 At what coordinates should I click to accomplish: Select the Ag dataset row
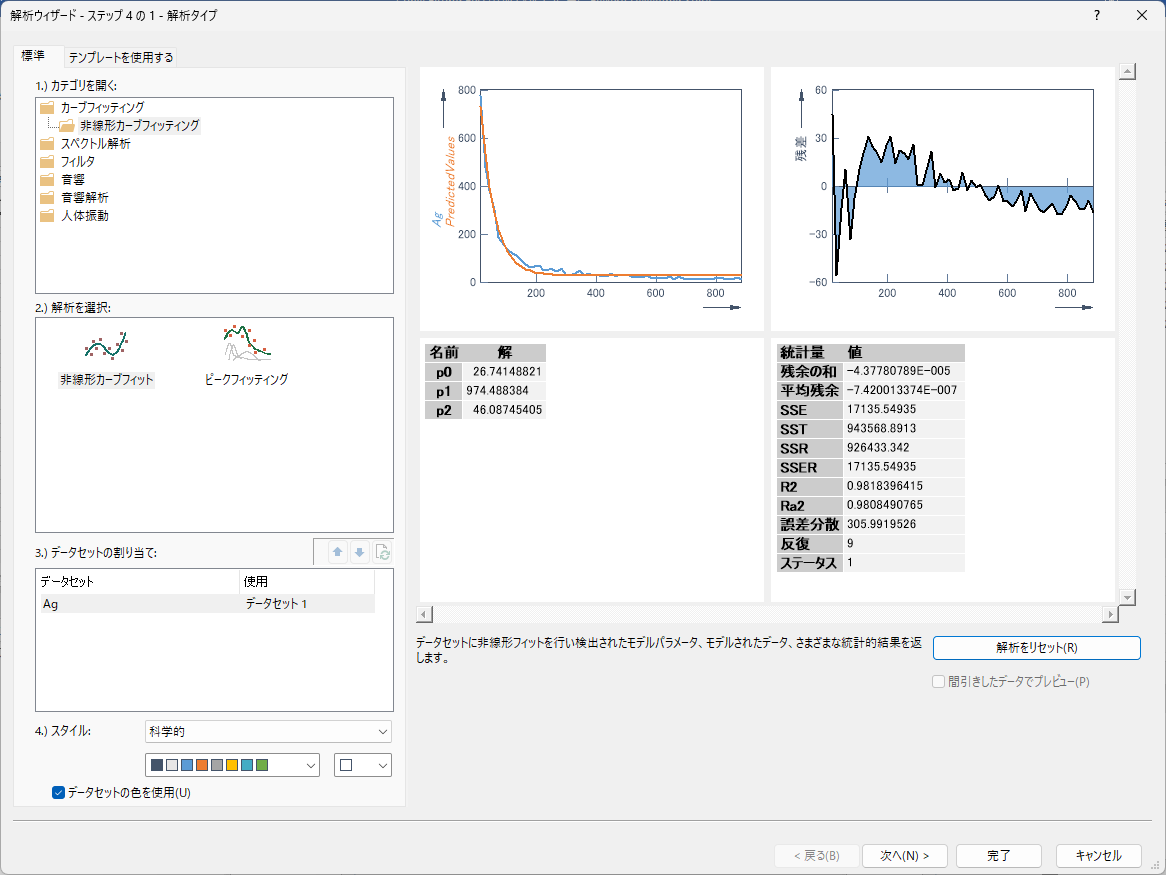point(138,604)
